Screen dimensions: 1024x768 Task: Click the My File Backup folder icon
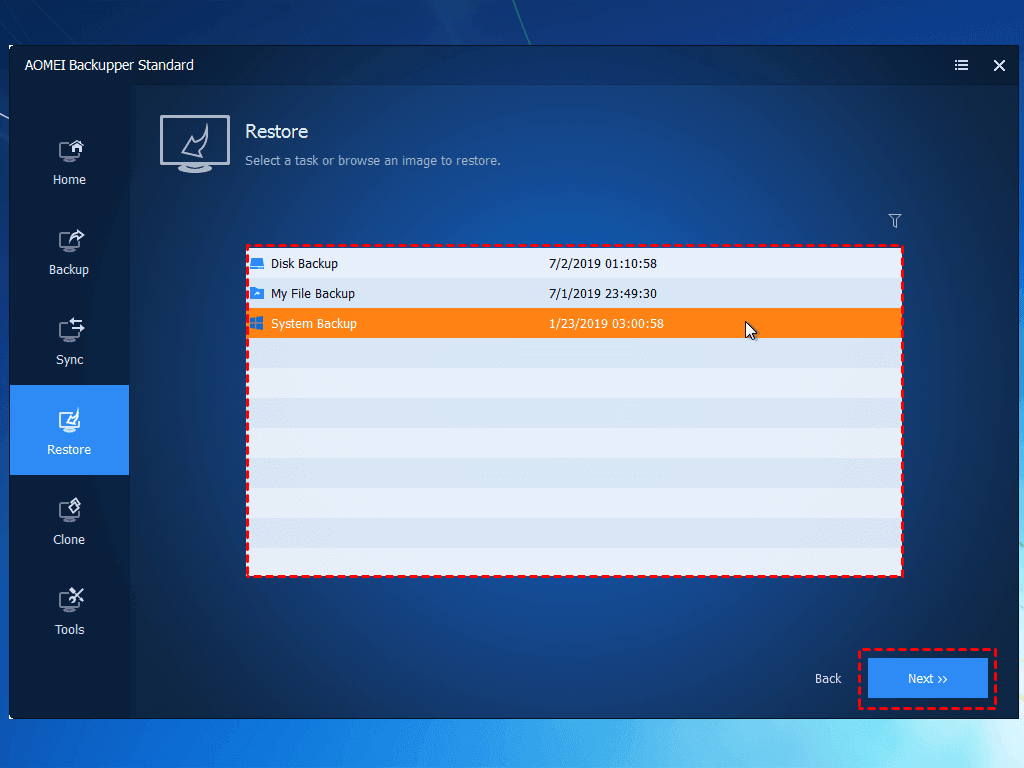[x=257, y=293]
